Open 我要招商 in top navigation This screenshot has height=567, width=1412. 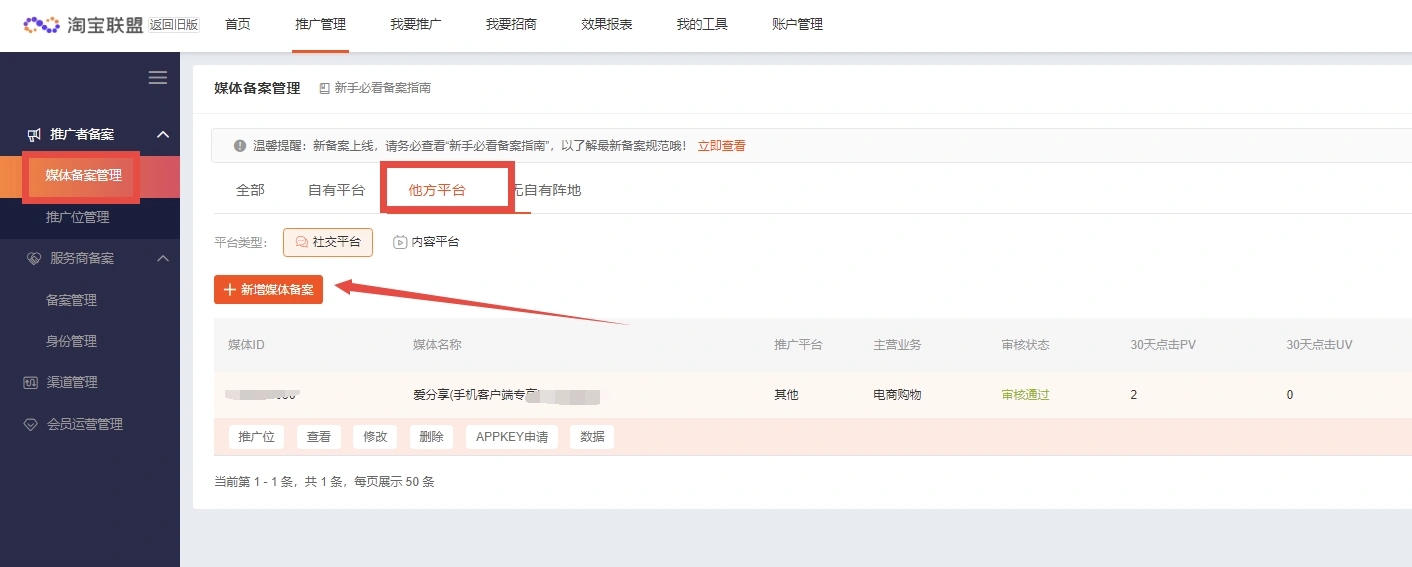click(511, 24)
